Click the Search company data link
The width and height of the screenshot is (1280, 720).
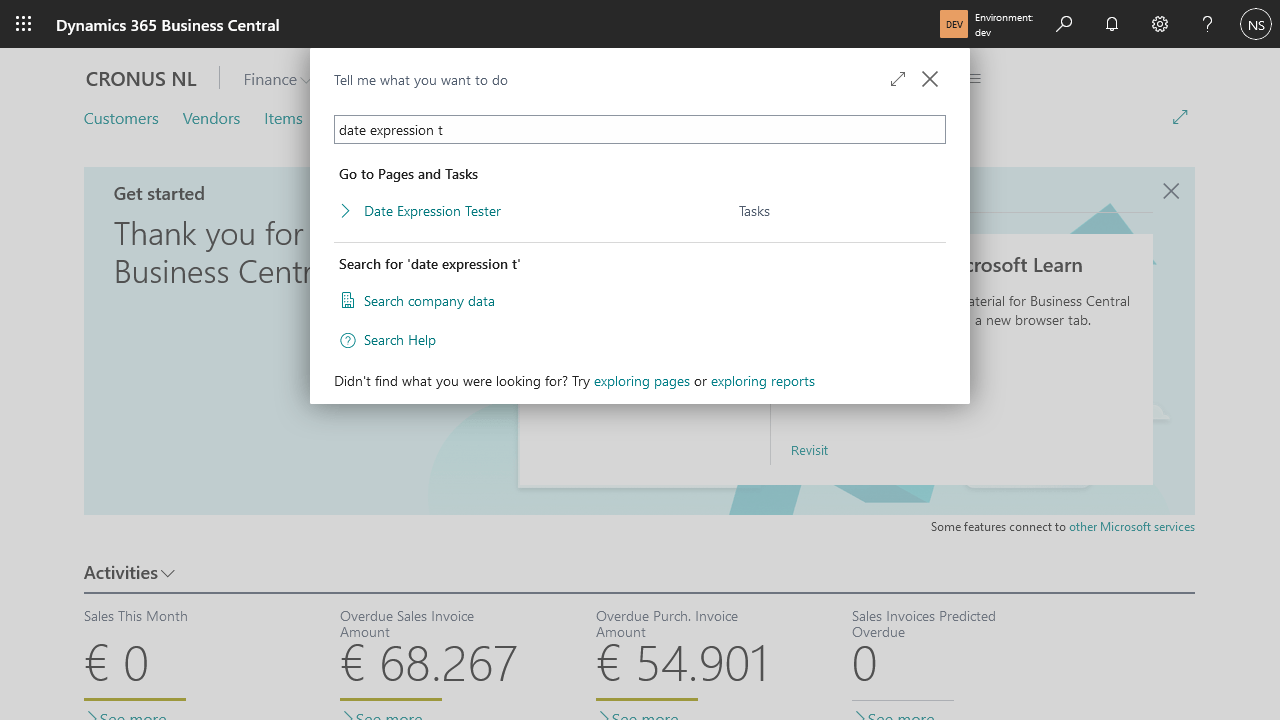coord(429,301)
